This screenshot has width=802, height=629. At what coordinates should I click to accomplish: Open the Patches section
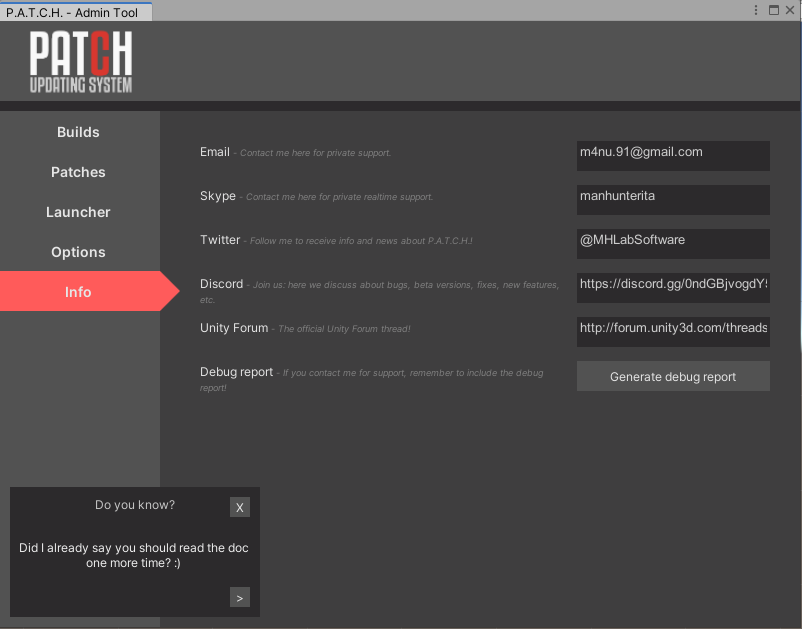78,172
